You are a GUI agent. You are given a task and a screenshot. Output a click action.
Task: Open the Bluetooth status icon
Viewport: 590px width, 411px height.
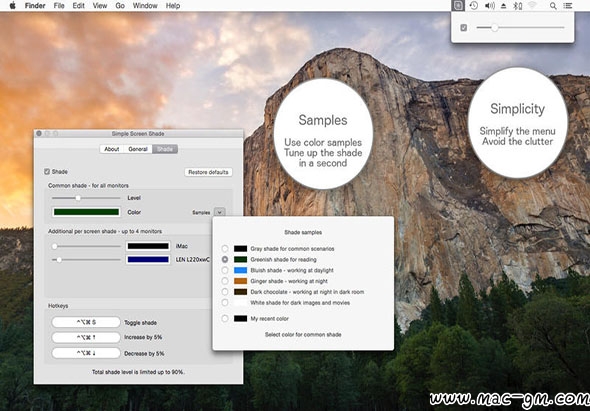click(518, 6)
